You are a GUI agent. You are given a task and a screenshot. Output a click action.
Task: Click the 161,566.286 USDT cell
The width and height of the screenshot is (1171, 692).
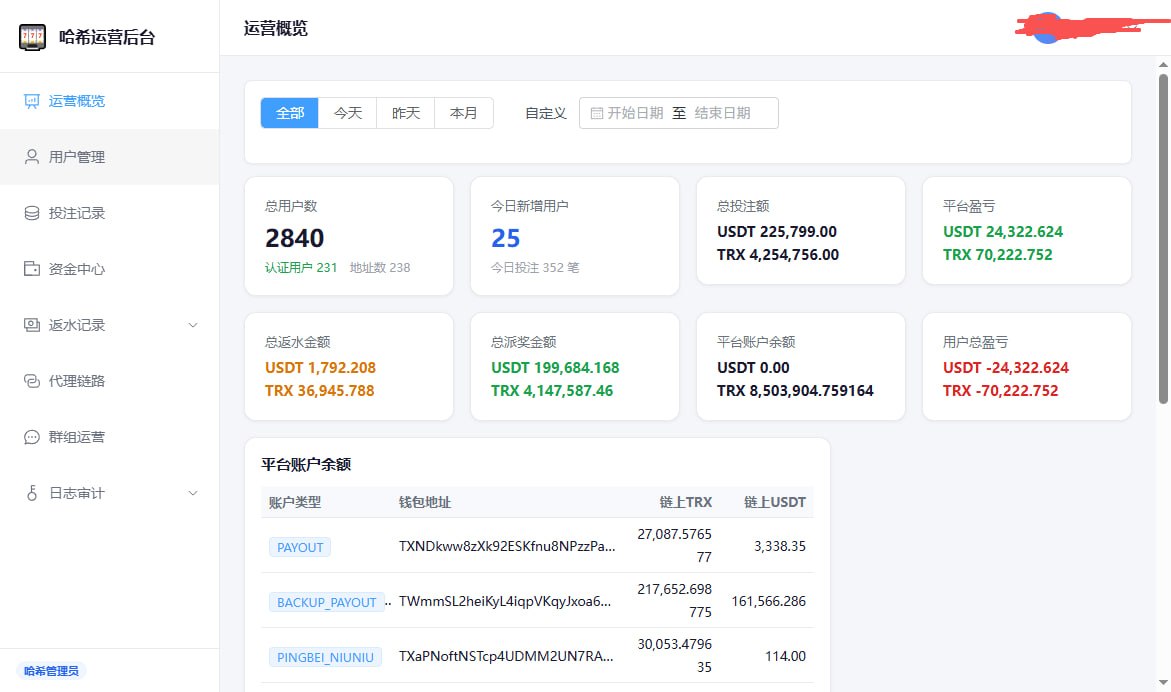click(768, 601)
